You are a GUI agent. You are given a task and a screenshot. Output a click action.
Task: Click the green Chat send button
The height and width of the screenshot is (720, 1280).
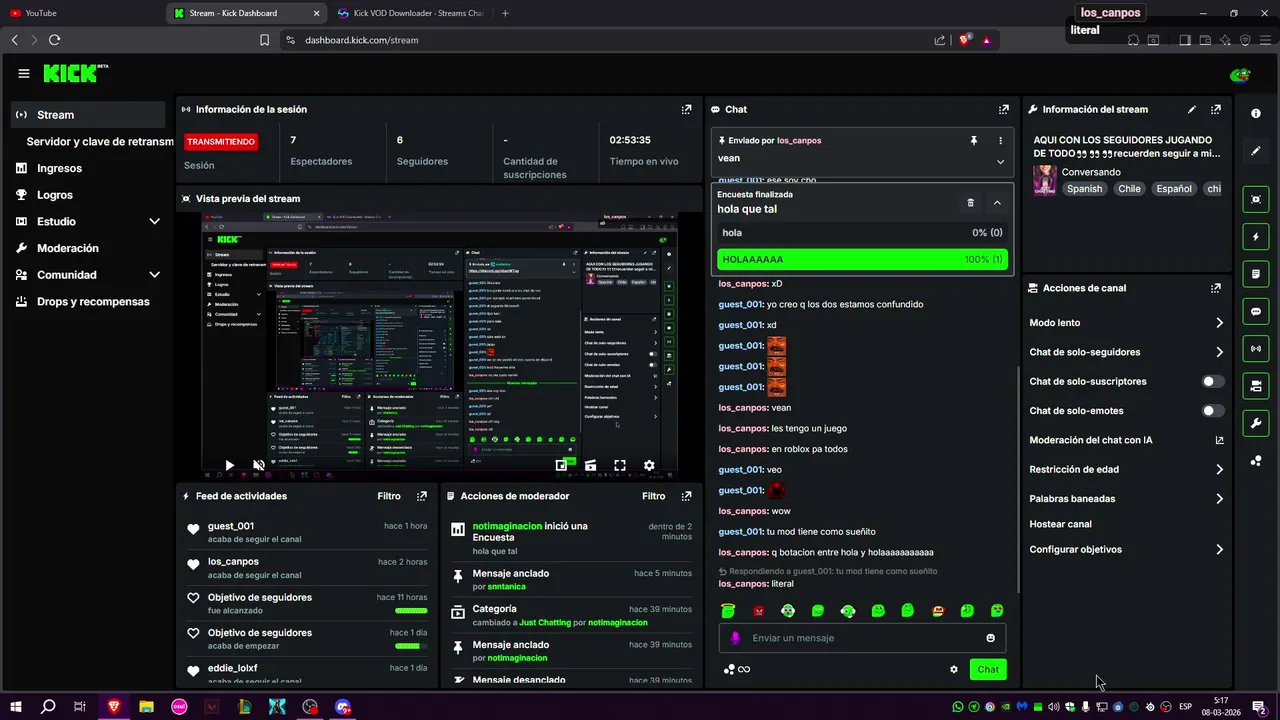click(x=988, y=670)
